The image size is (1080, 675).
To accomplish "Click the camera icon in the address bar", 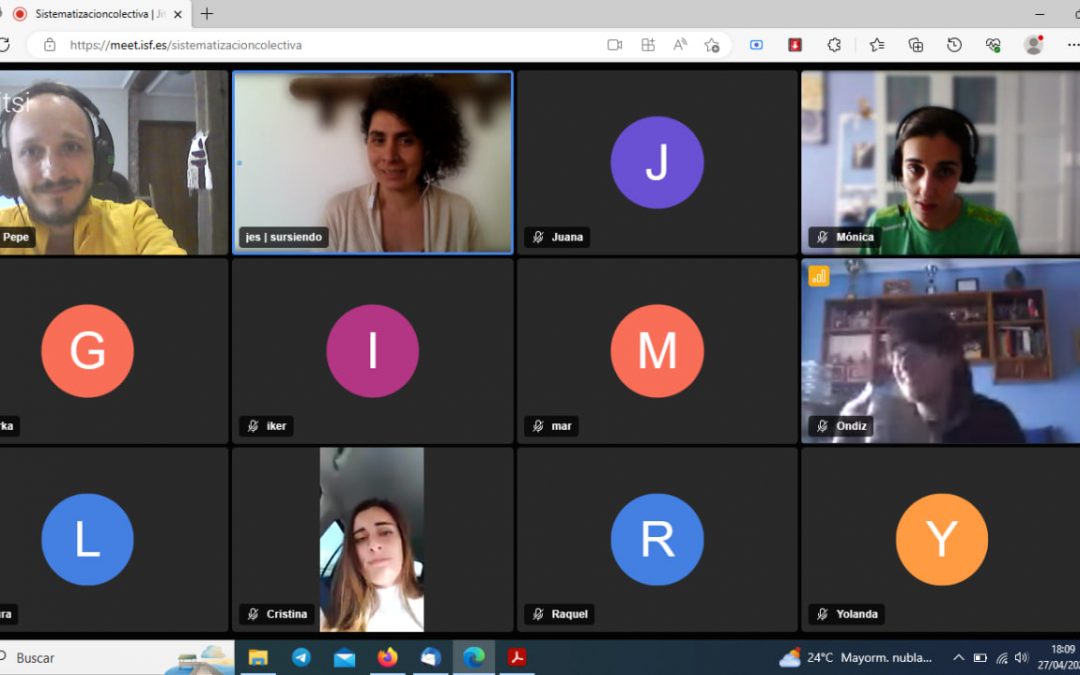I will [x=615, y=45].
